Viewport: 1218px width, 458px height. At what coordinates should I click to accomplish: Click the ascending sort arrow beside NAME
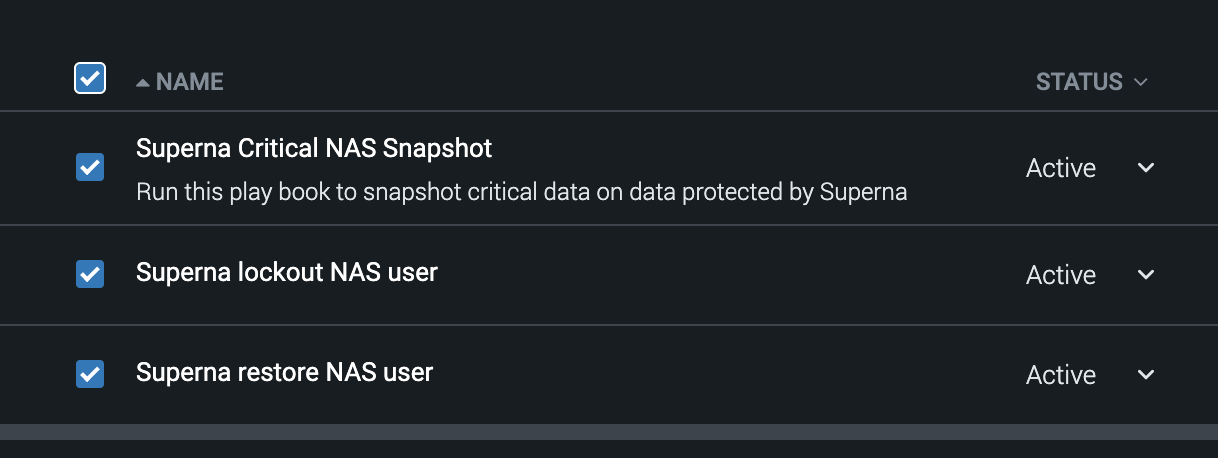[x=143, y=82]
